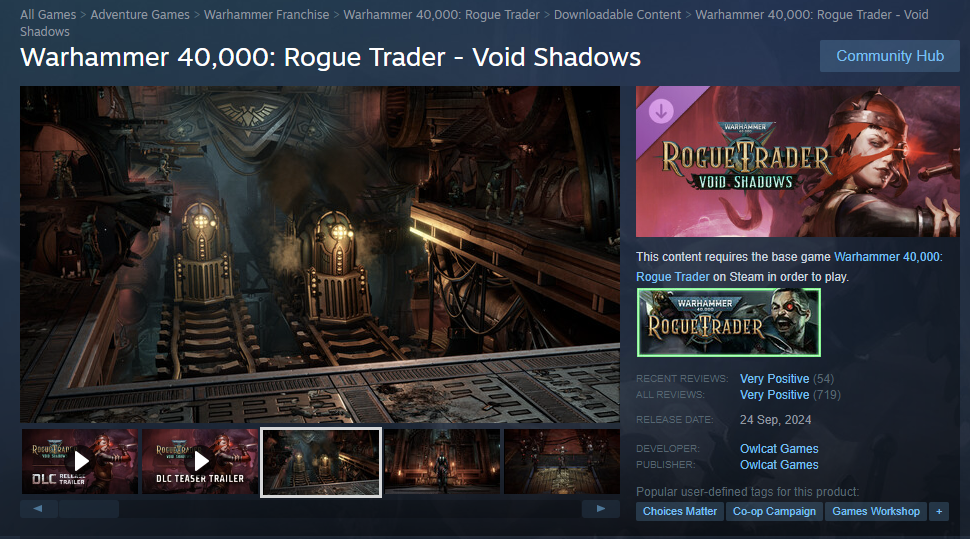970x539 pixels.
Task: Click the thumbnail strip scrollbar handle
Action: [88, 509]
